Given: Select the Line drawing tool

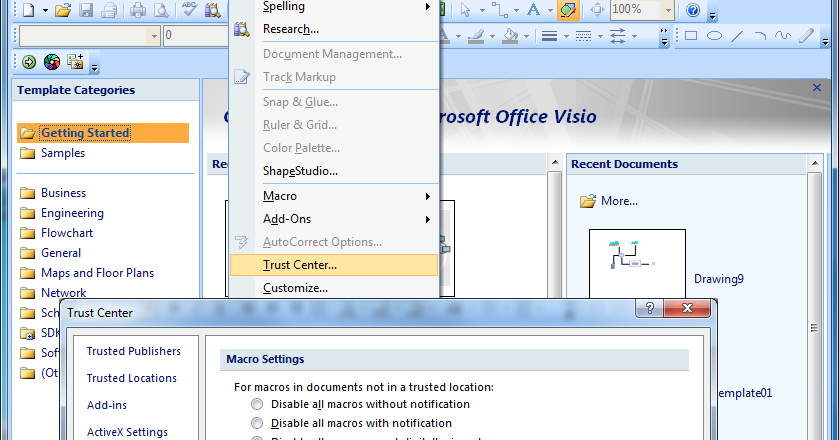Looking at the screenshot, I should pos(737,36).
